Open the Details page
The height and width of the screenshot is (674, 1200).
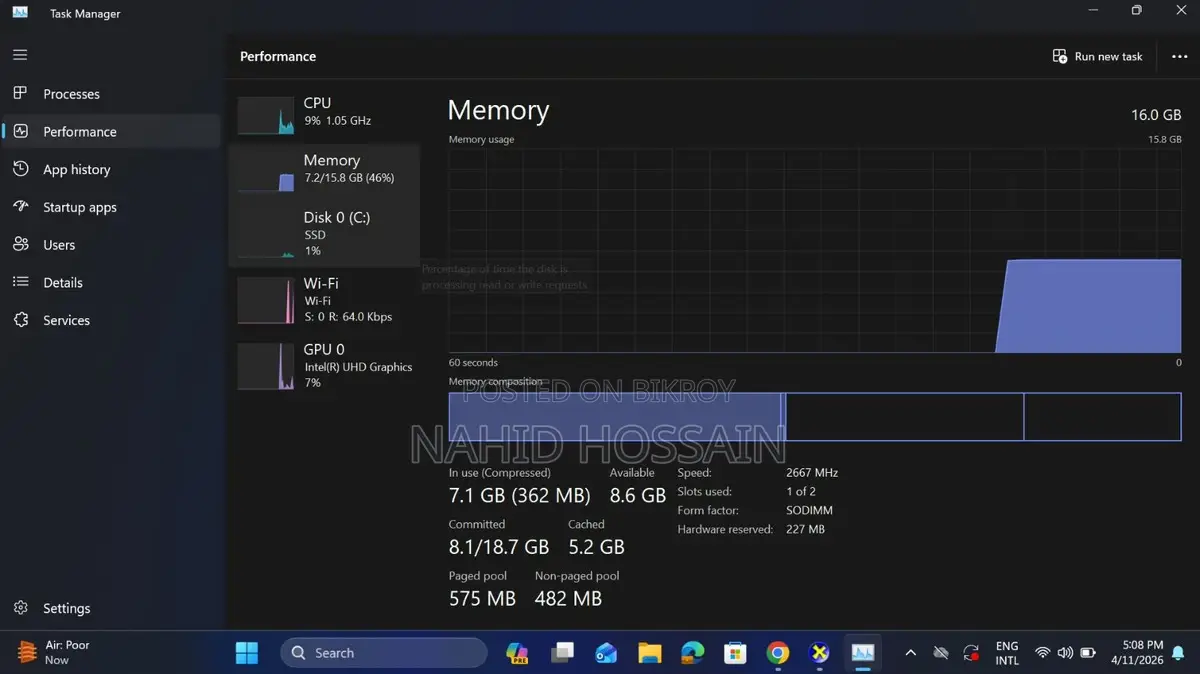pos(110,283)
